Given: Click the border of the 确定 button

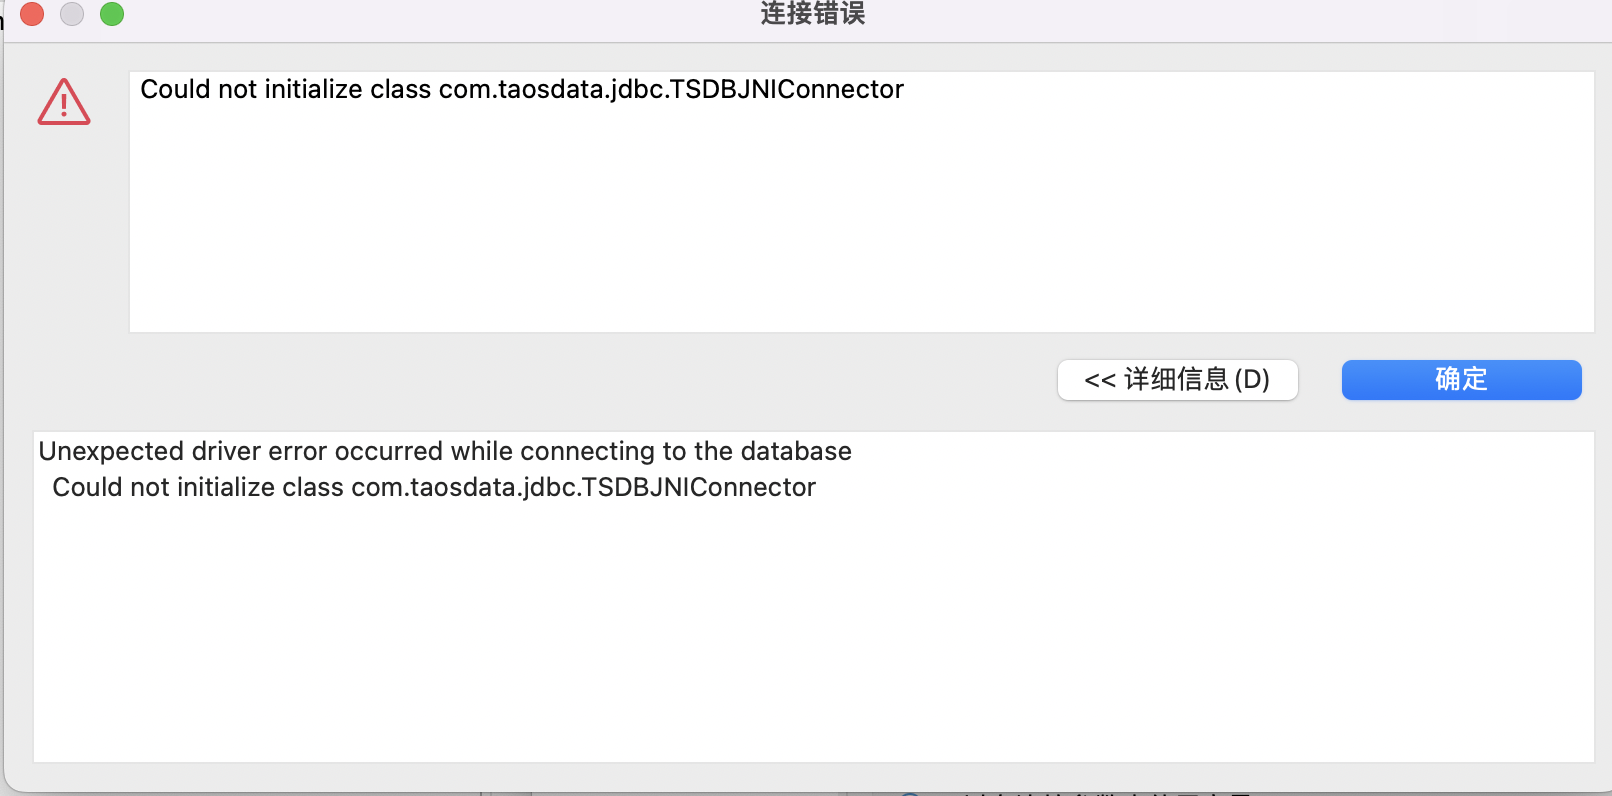Looking at the screenshot, I should (x=1461, y=362).
